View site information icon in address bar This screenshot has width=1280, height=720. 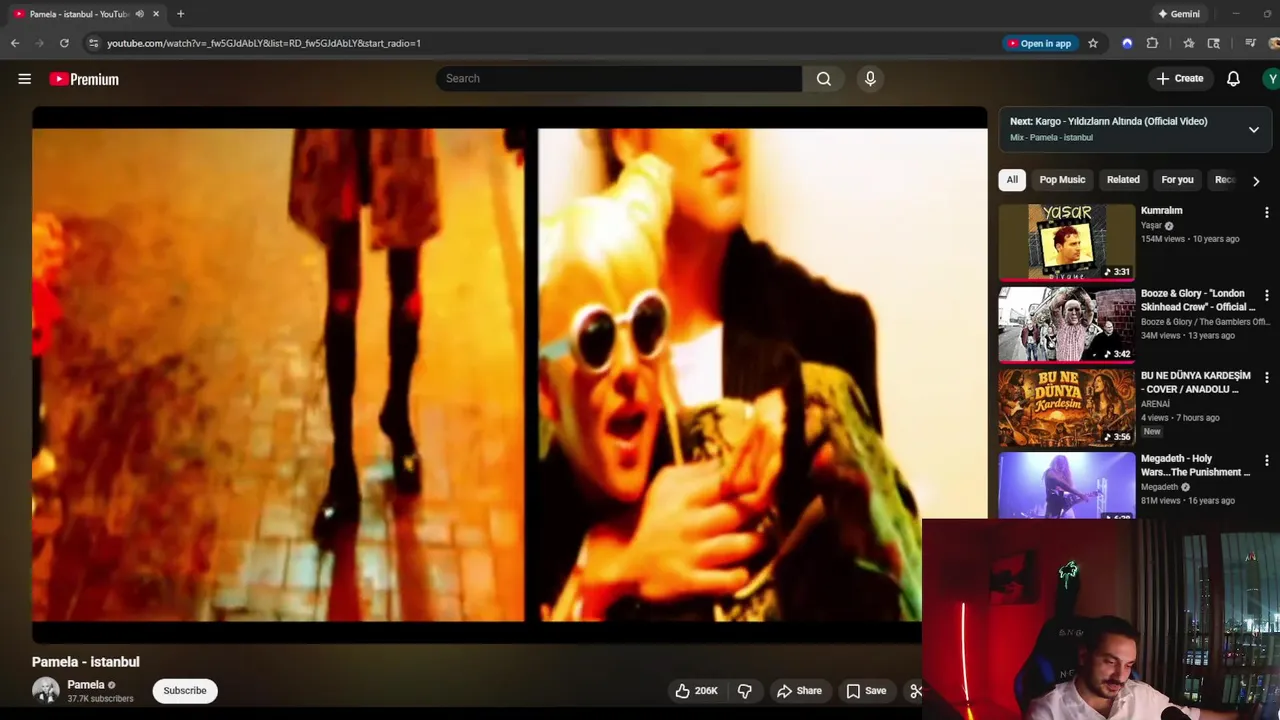[93, 43]
